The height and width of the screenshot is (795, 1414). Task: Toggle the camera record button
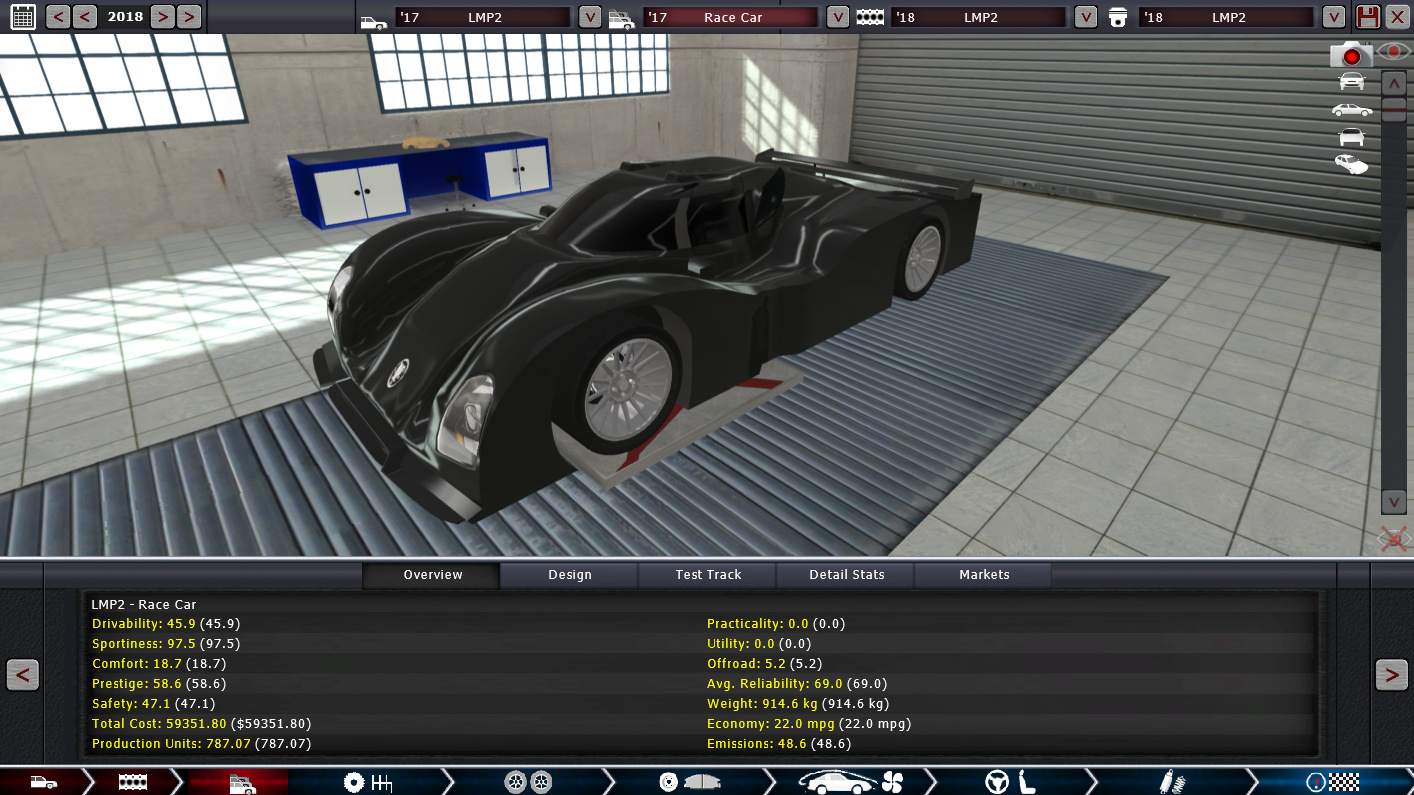(x=1351, y=55)
